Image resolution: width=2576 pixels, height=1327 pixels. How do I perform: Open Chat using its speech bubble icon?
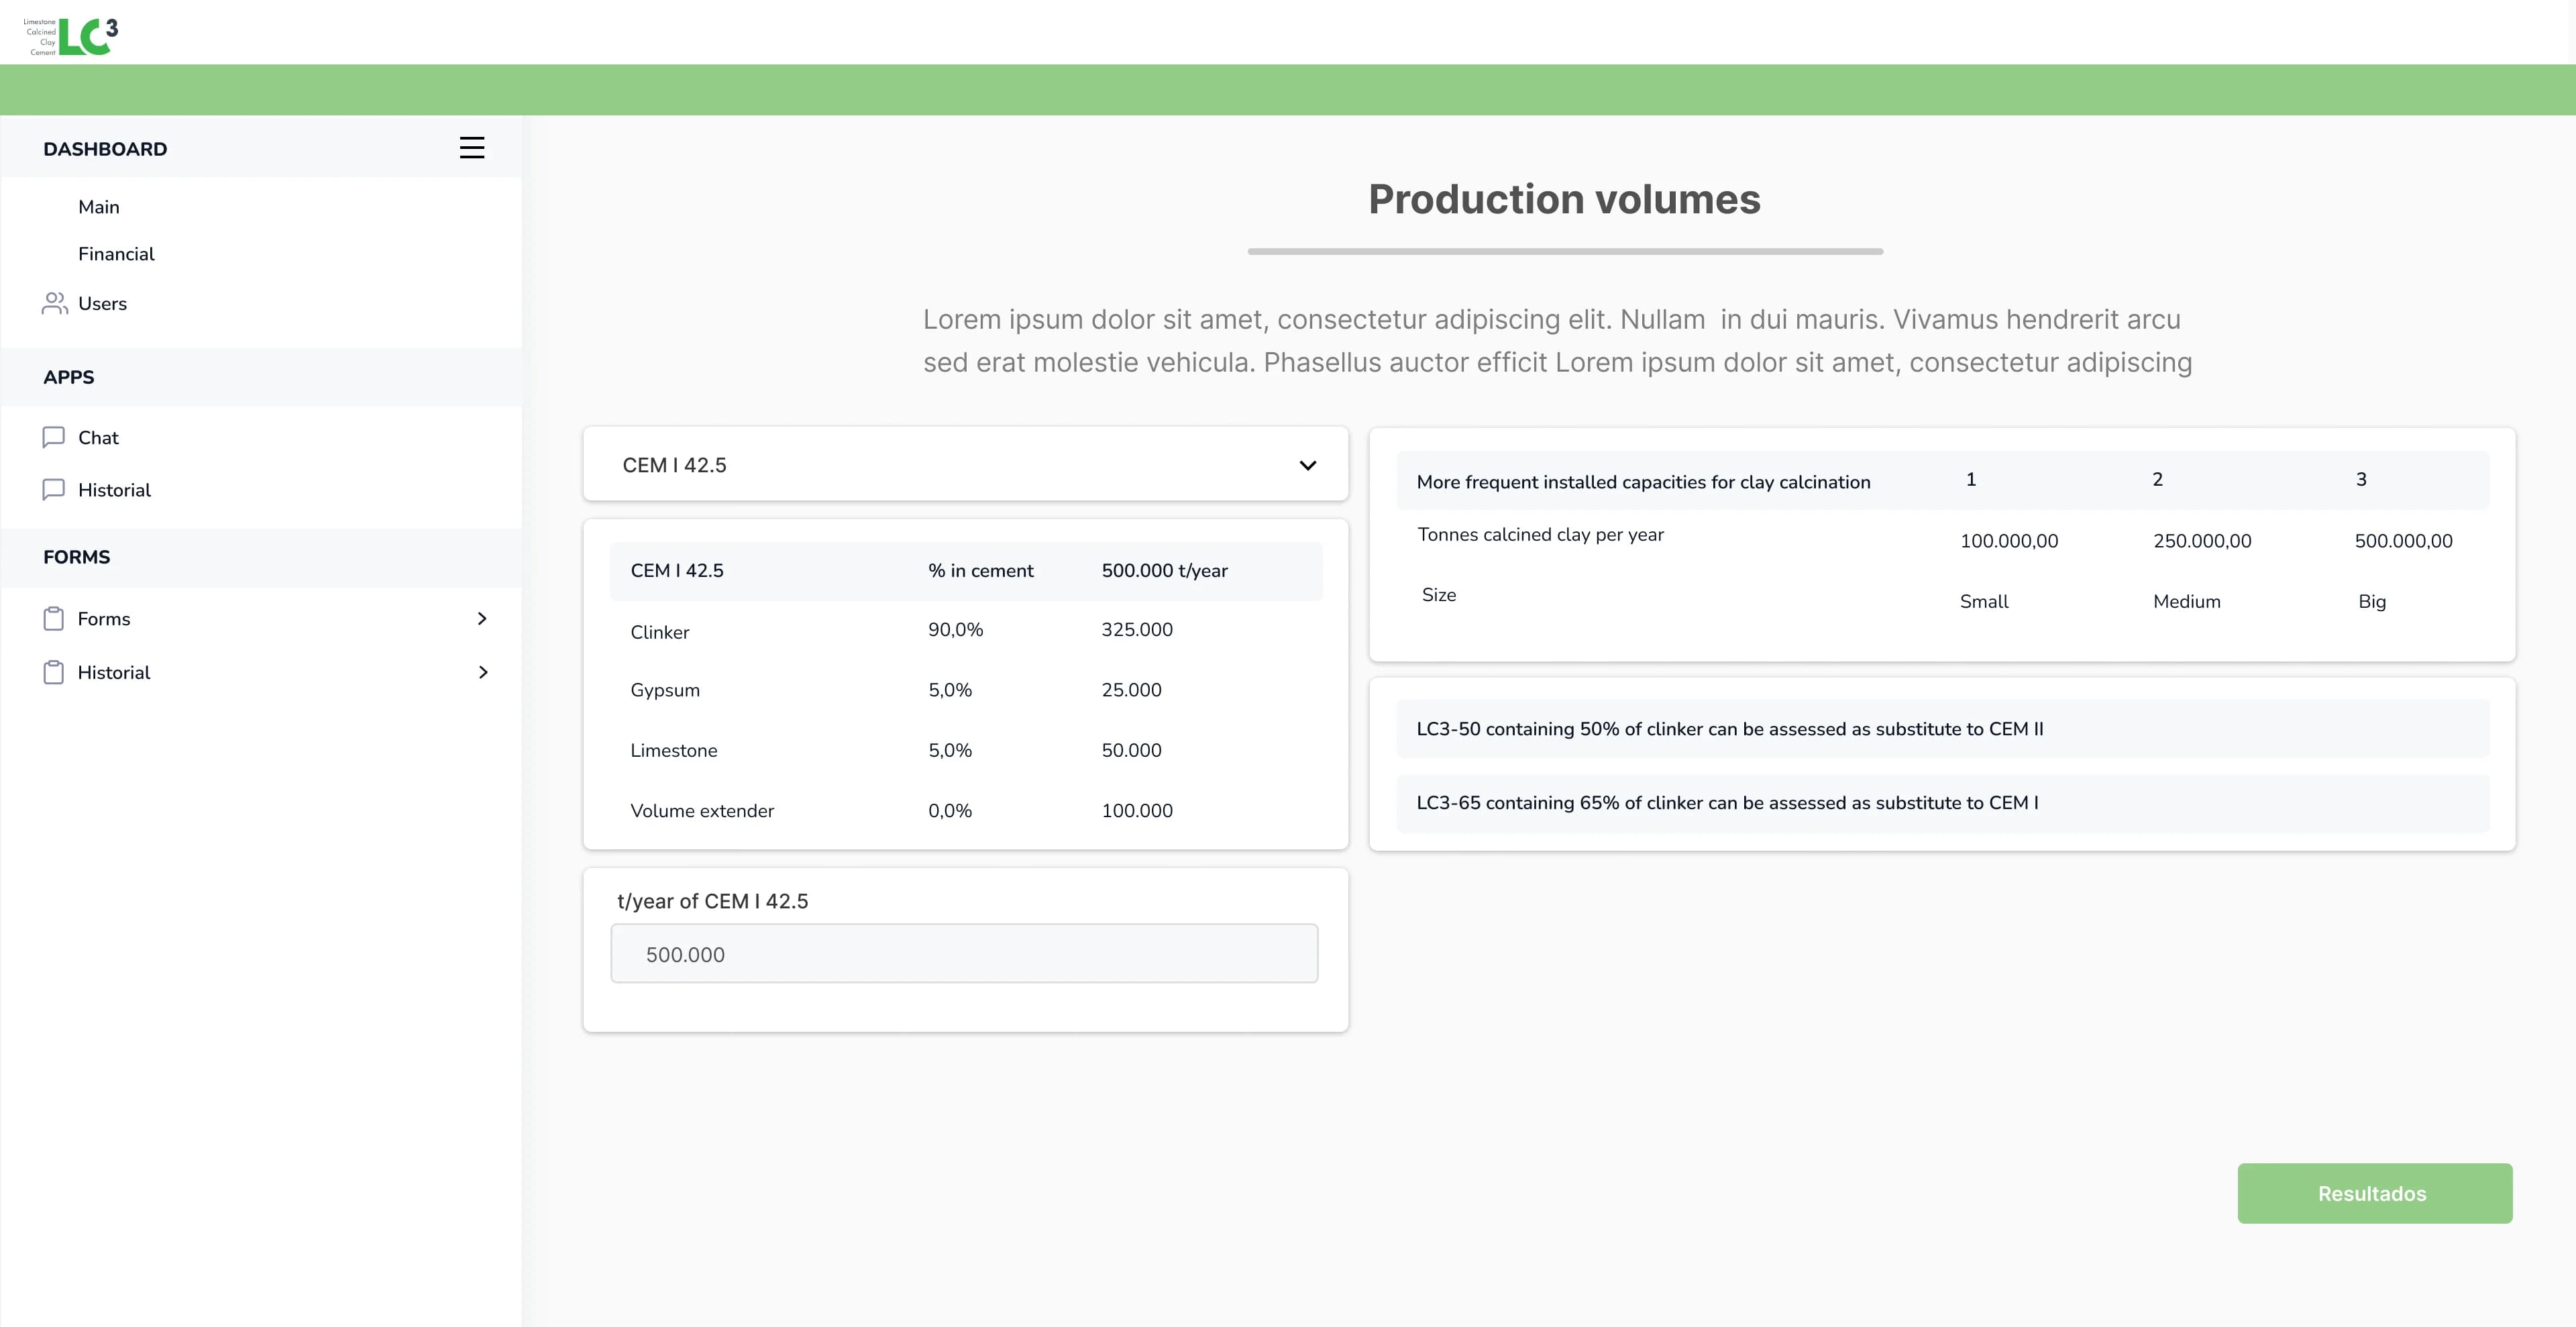pyautogui.click(x=55, y=437)
